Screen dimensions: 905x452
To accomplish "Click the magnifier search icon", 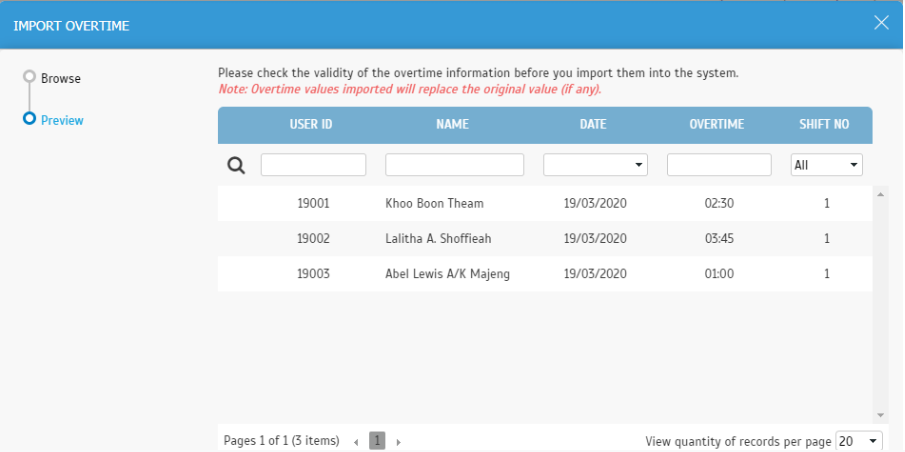I will (x=235, y=166).
